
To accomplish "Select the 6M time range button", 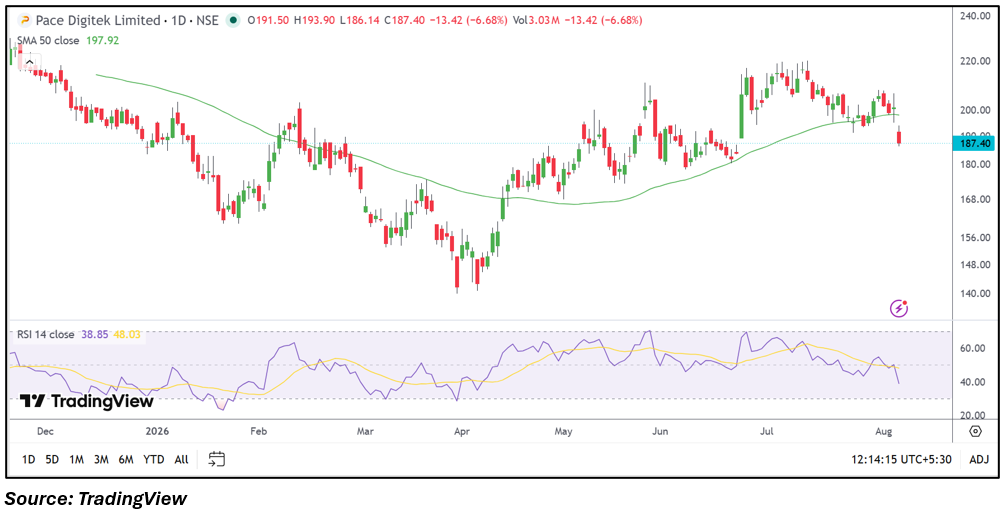I will pos(126,460).
